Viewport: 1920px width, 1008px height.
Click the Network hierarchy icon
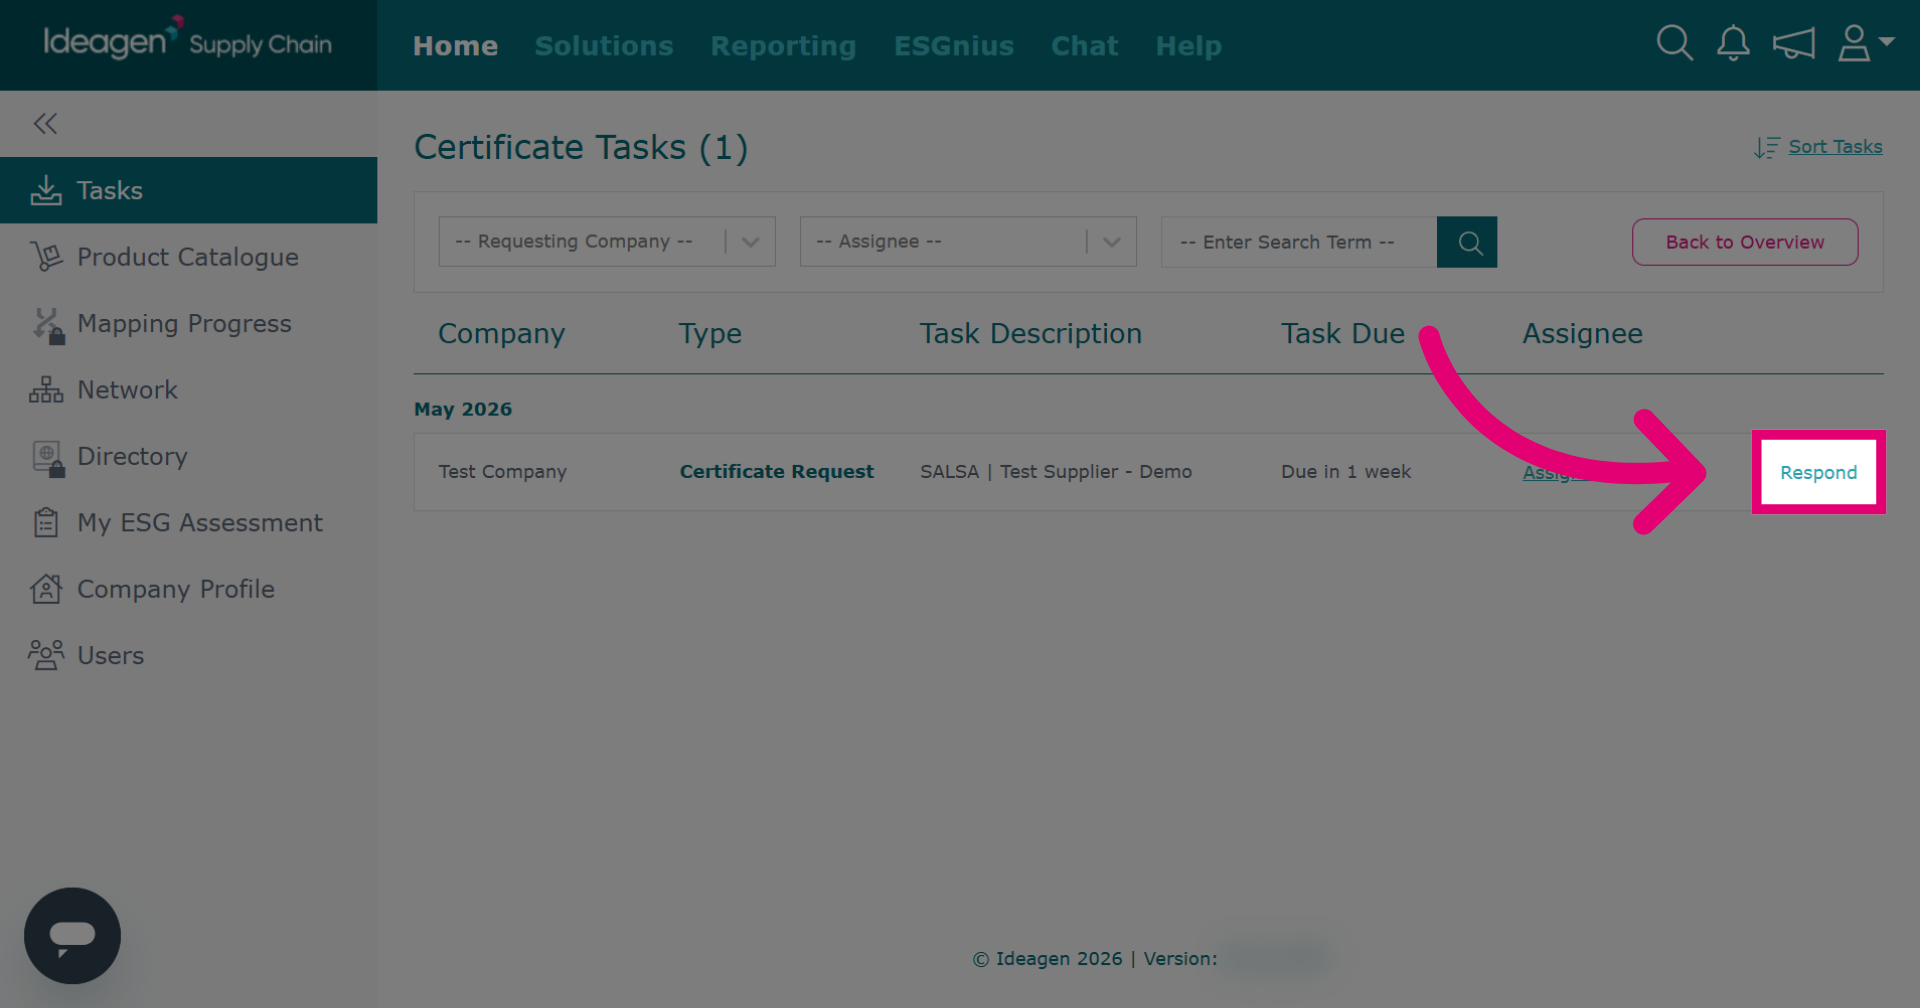[x=46, y=390]
